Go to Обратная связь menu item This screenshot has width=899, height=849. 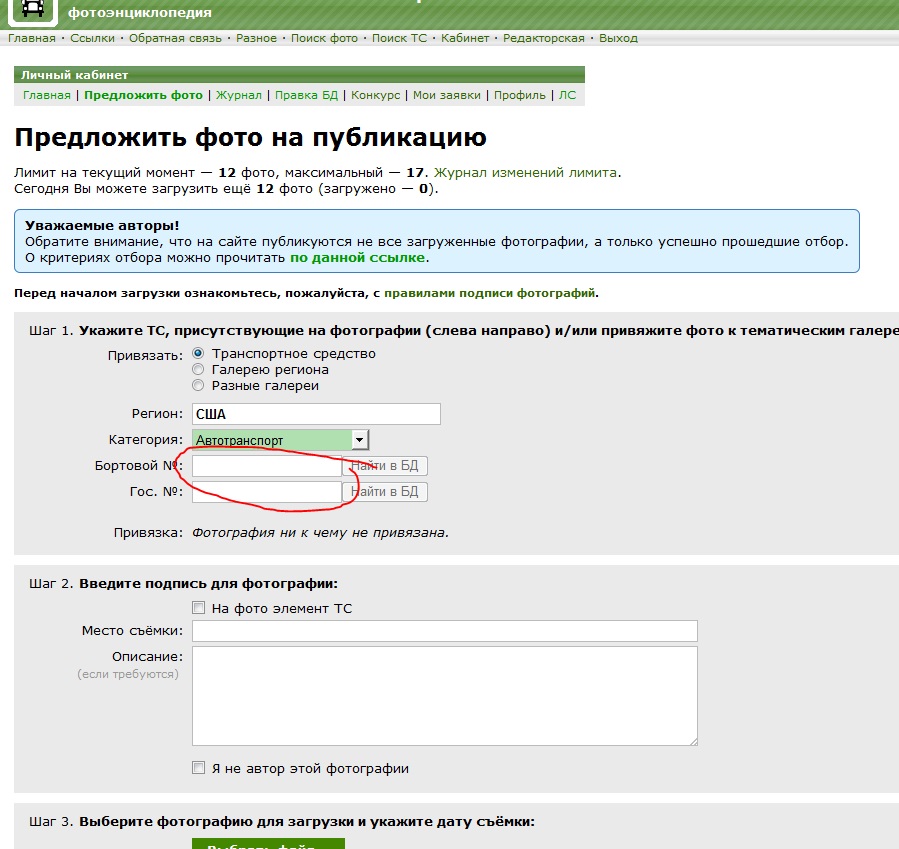point(175,38)
